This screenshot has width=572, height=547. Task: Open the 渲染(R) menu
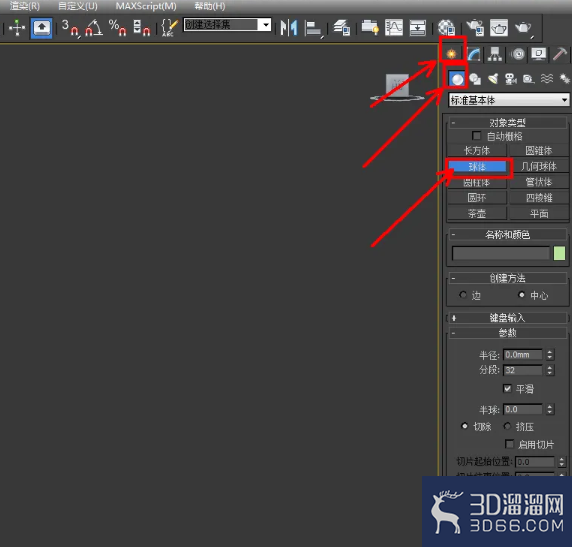(x=24, y=6)
